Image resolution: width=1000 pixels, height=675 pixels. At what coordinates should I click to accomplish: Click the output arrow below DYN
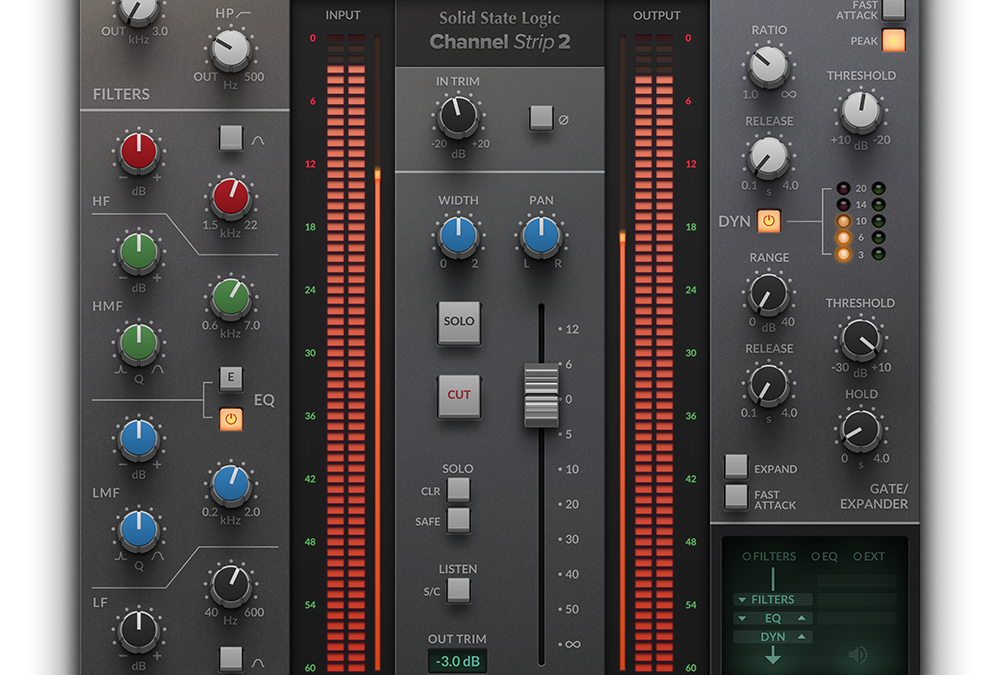772,656
